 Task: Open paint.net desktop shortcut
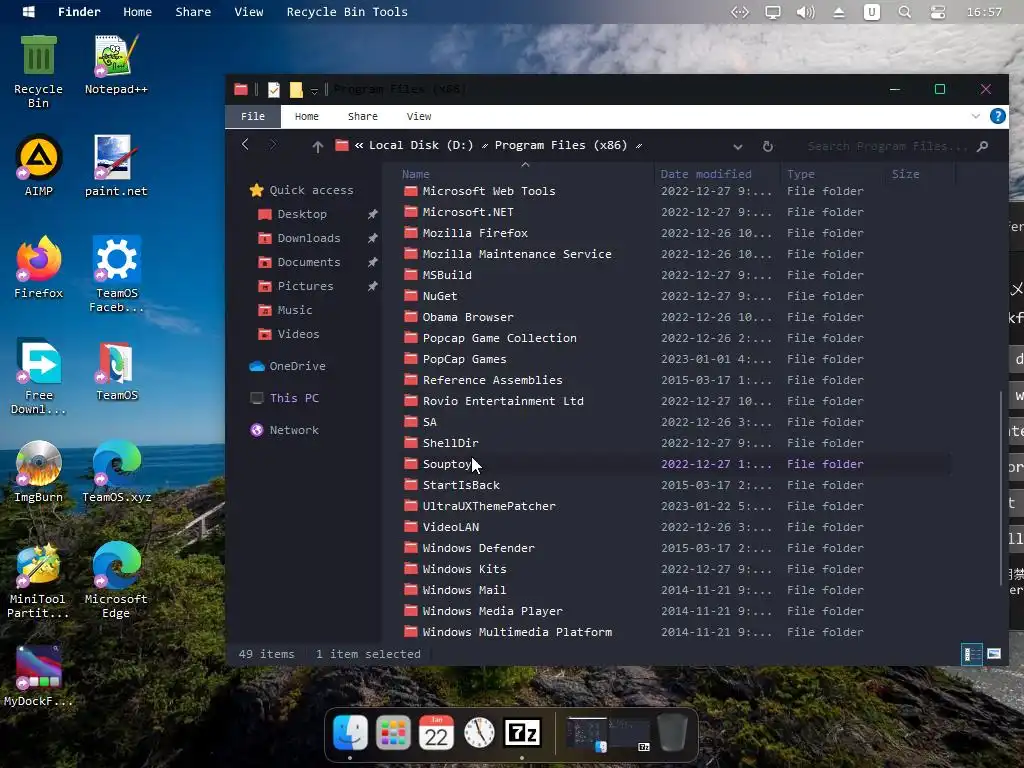(116, 166)
